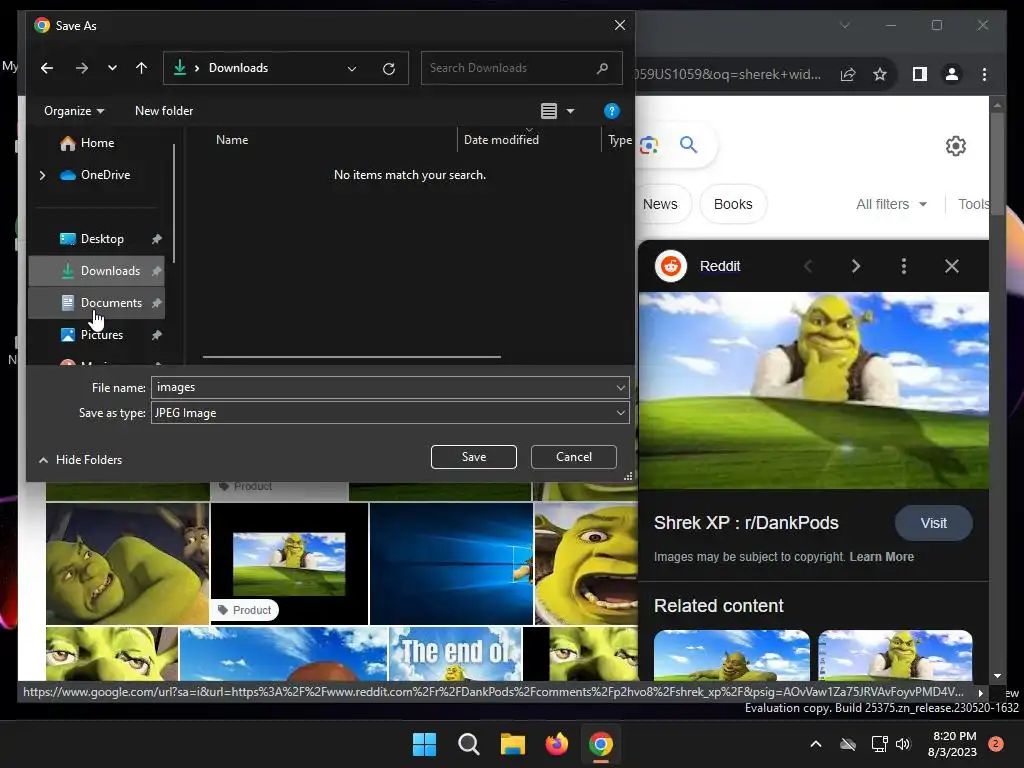
Task: Open volume control in tray
Action: tap(903, 744)
